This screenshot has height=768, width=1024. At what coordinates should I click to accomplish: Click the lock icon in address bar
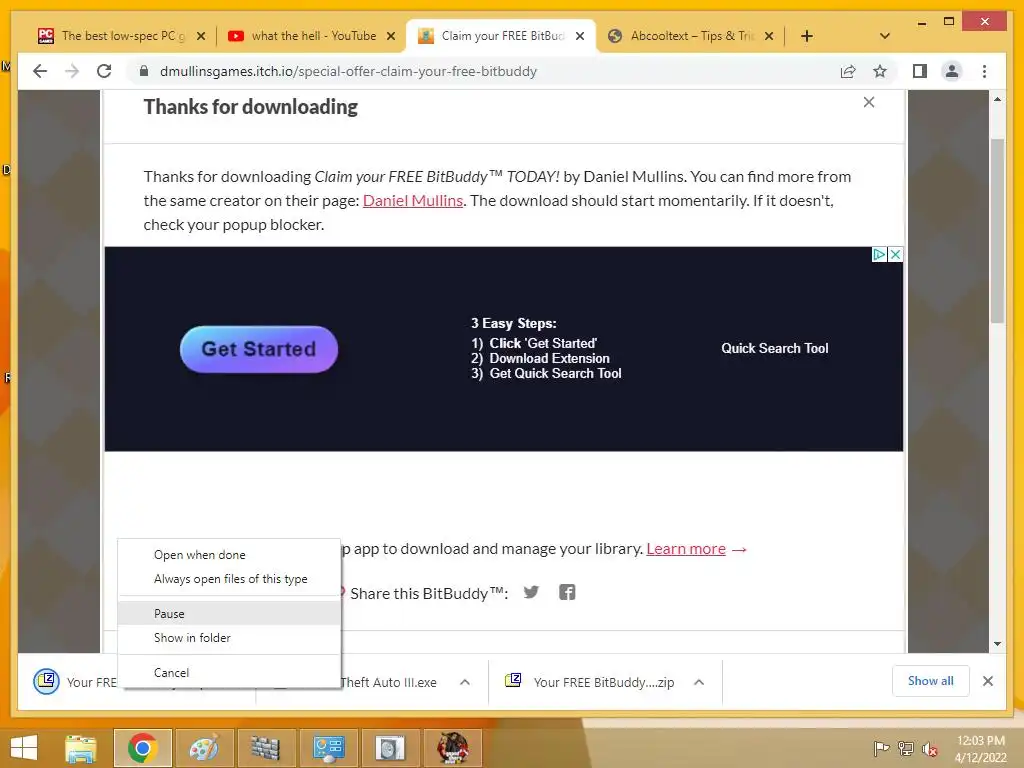144,71
